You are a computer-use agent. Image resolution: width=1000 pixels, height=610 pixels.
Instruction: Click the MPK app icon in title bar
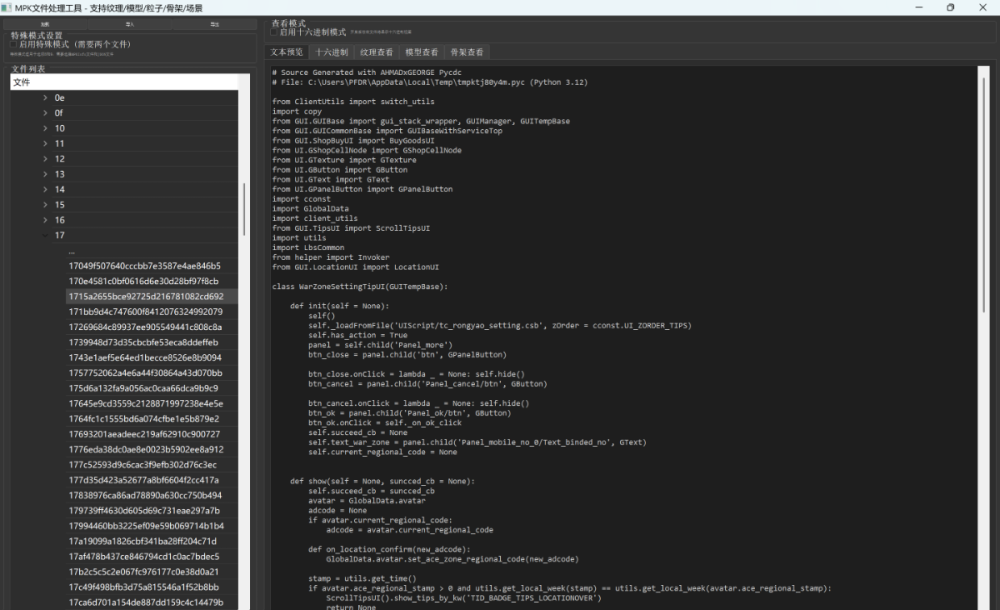click(x=6, y=8)
